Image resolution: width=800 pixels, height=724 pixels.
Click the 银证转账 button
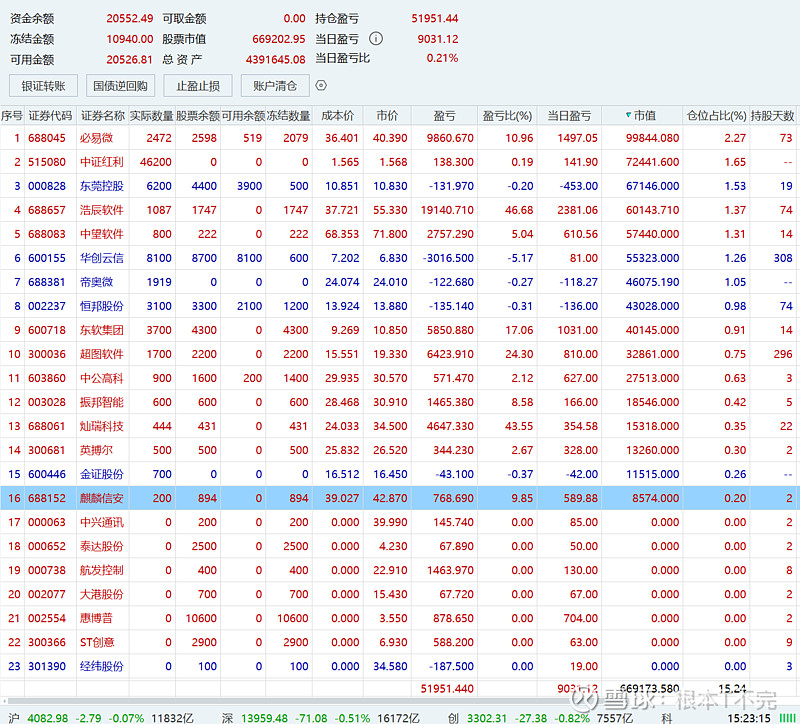tap(43, 86)
